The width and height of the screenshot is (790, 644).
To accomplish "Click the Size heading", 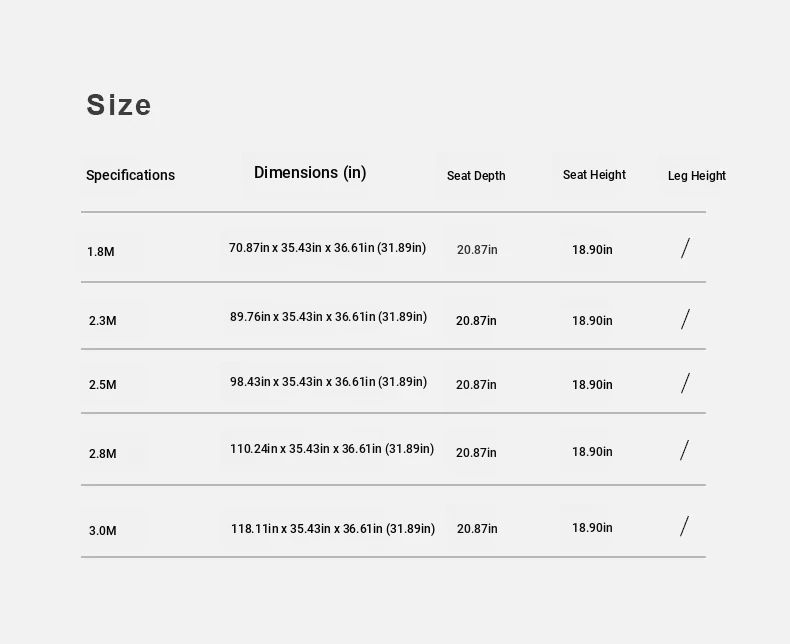I will point(119,105).
